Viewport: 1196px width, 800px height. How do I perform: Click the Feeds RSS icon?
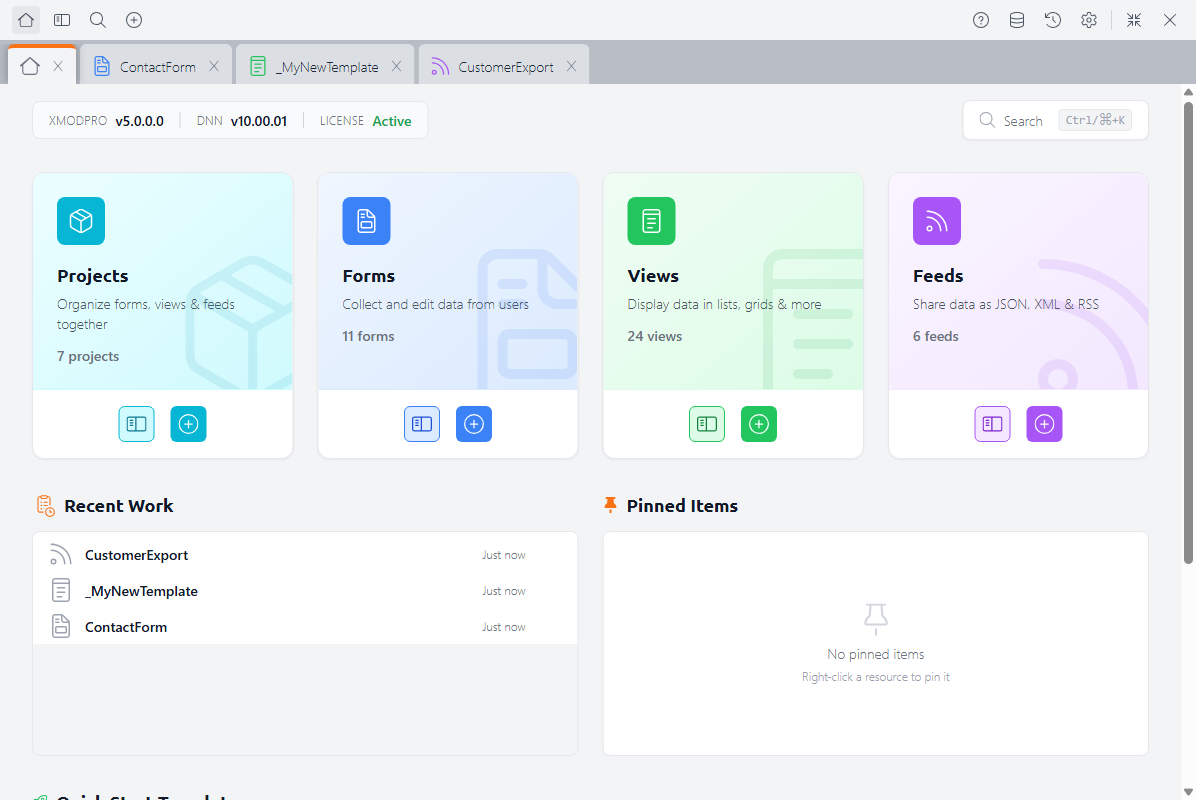(937, 221)
